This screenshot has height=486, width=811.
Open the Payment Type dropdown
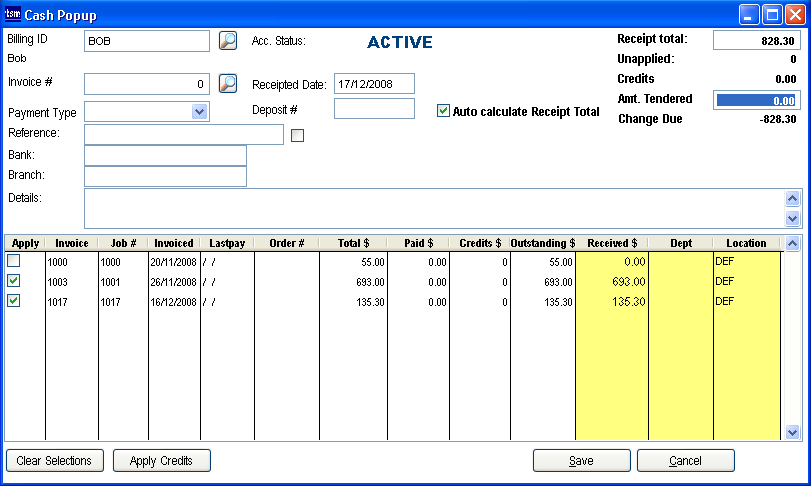(x=199, y=112)
